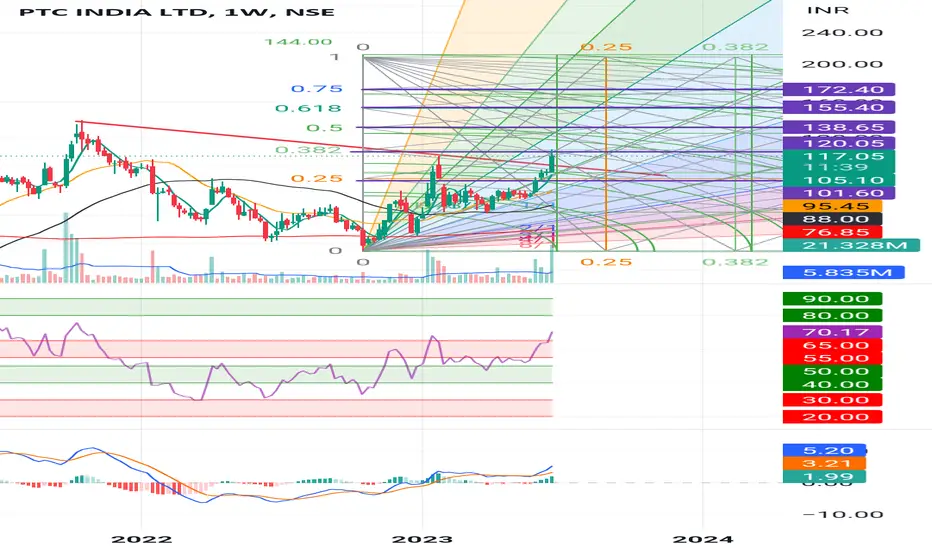Image resolution: width=932 pixels, height=550 pixels.
Task: Click the red 55.00 RSI level tag
Action: point(832,358)
